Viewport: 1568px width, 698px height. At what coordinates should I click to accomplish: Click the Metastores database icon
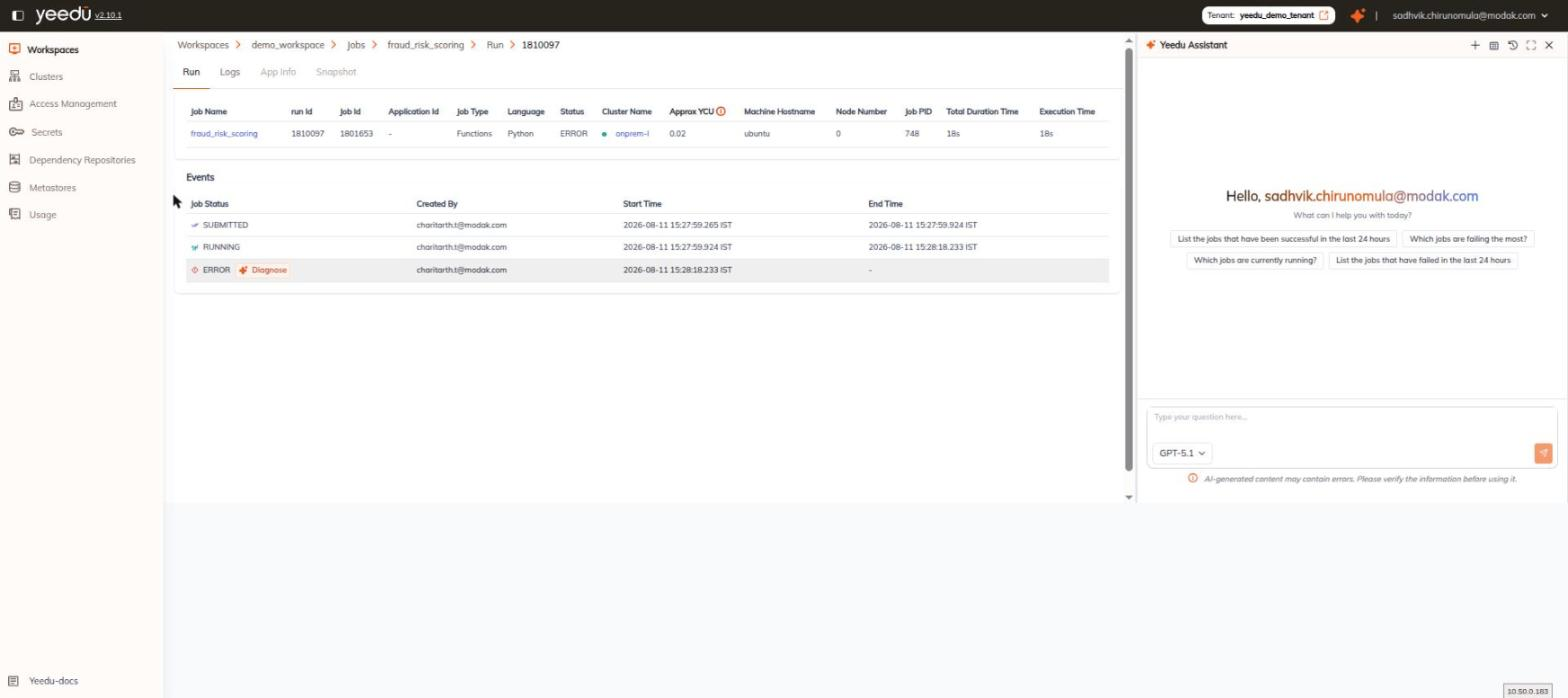[14, 187]
